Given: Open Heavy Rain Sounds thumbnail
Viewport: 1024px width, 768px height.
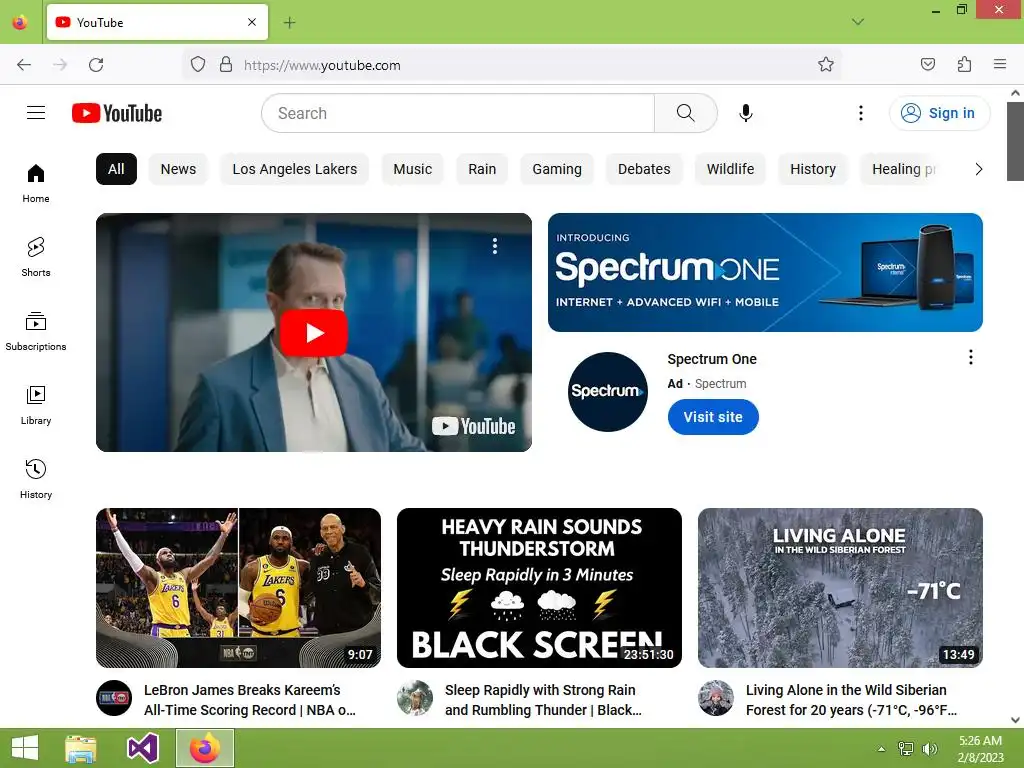Looking at the screenshot, I should tap(539, 588).
